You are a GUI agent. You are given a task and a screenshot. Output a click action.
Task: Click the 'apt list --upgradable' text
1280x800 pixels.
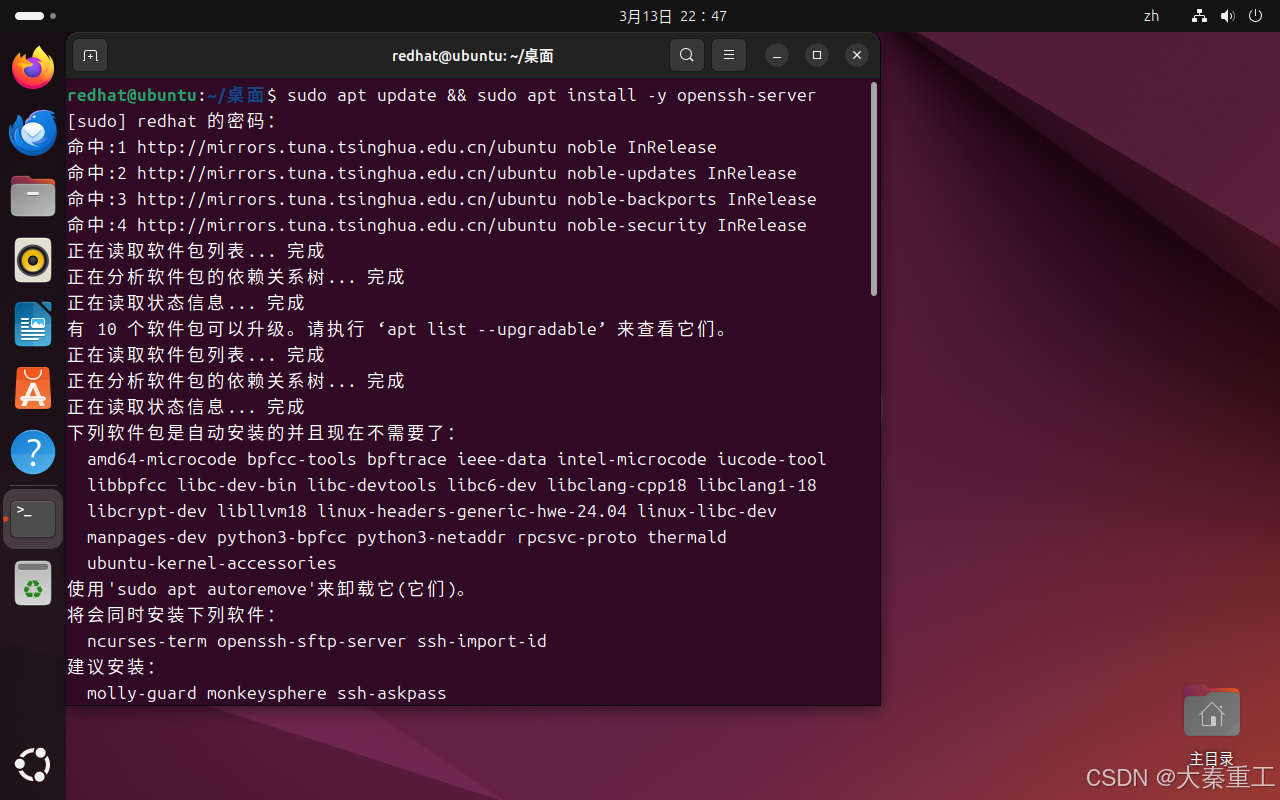[x=491, y=329]
